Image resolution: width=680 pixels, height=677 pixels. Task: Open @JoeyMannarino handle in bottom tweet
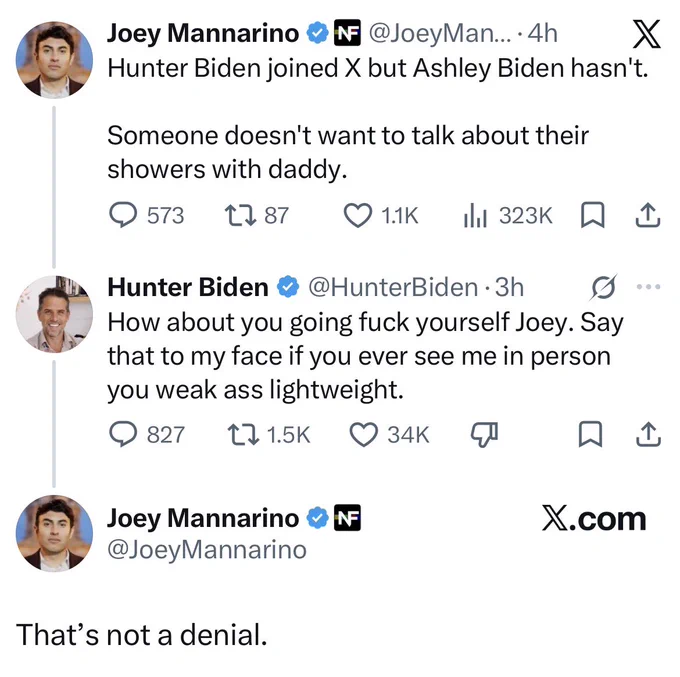pyautogui.click(x=207, y=549)
